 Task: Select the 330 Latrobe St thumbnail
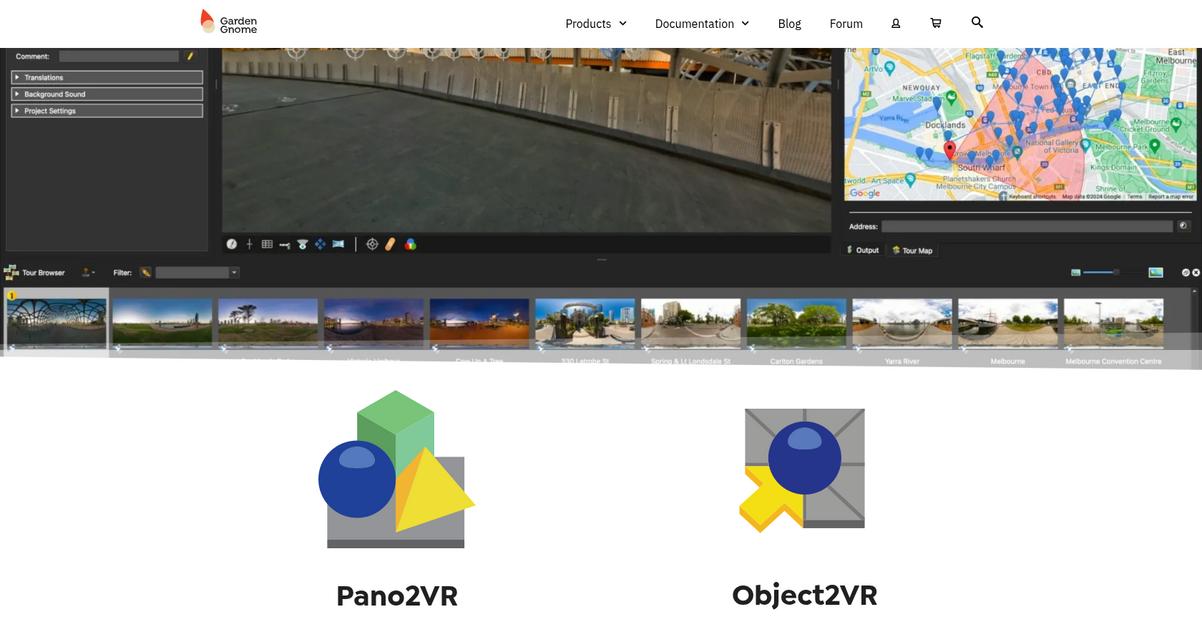(x=585, y=323)
